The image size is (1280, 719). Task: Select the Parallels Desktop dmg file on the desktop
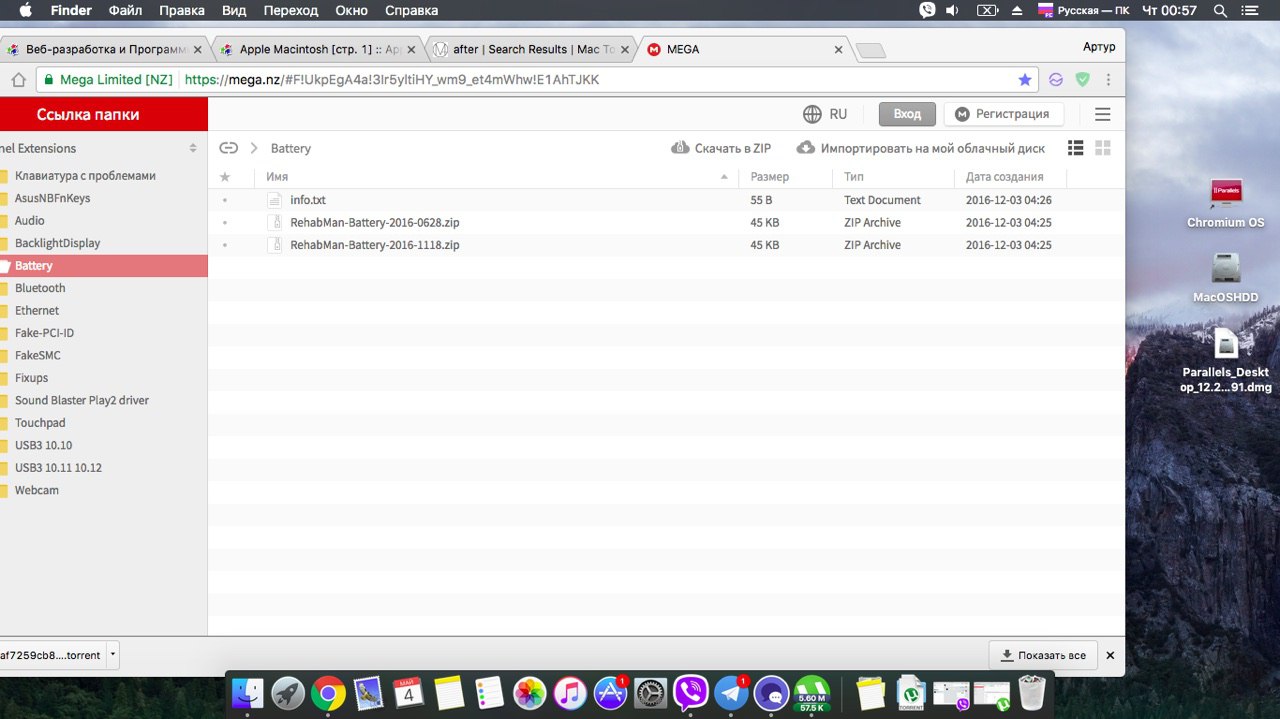click(x=1226, y=360)
